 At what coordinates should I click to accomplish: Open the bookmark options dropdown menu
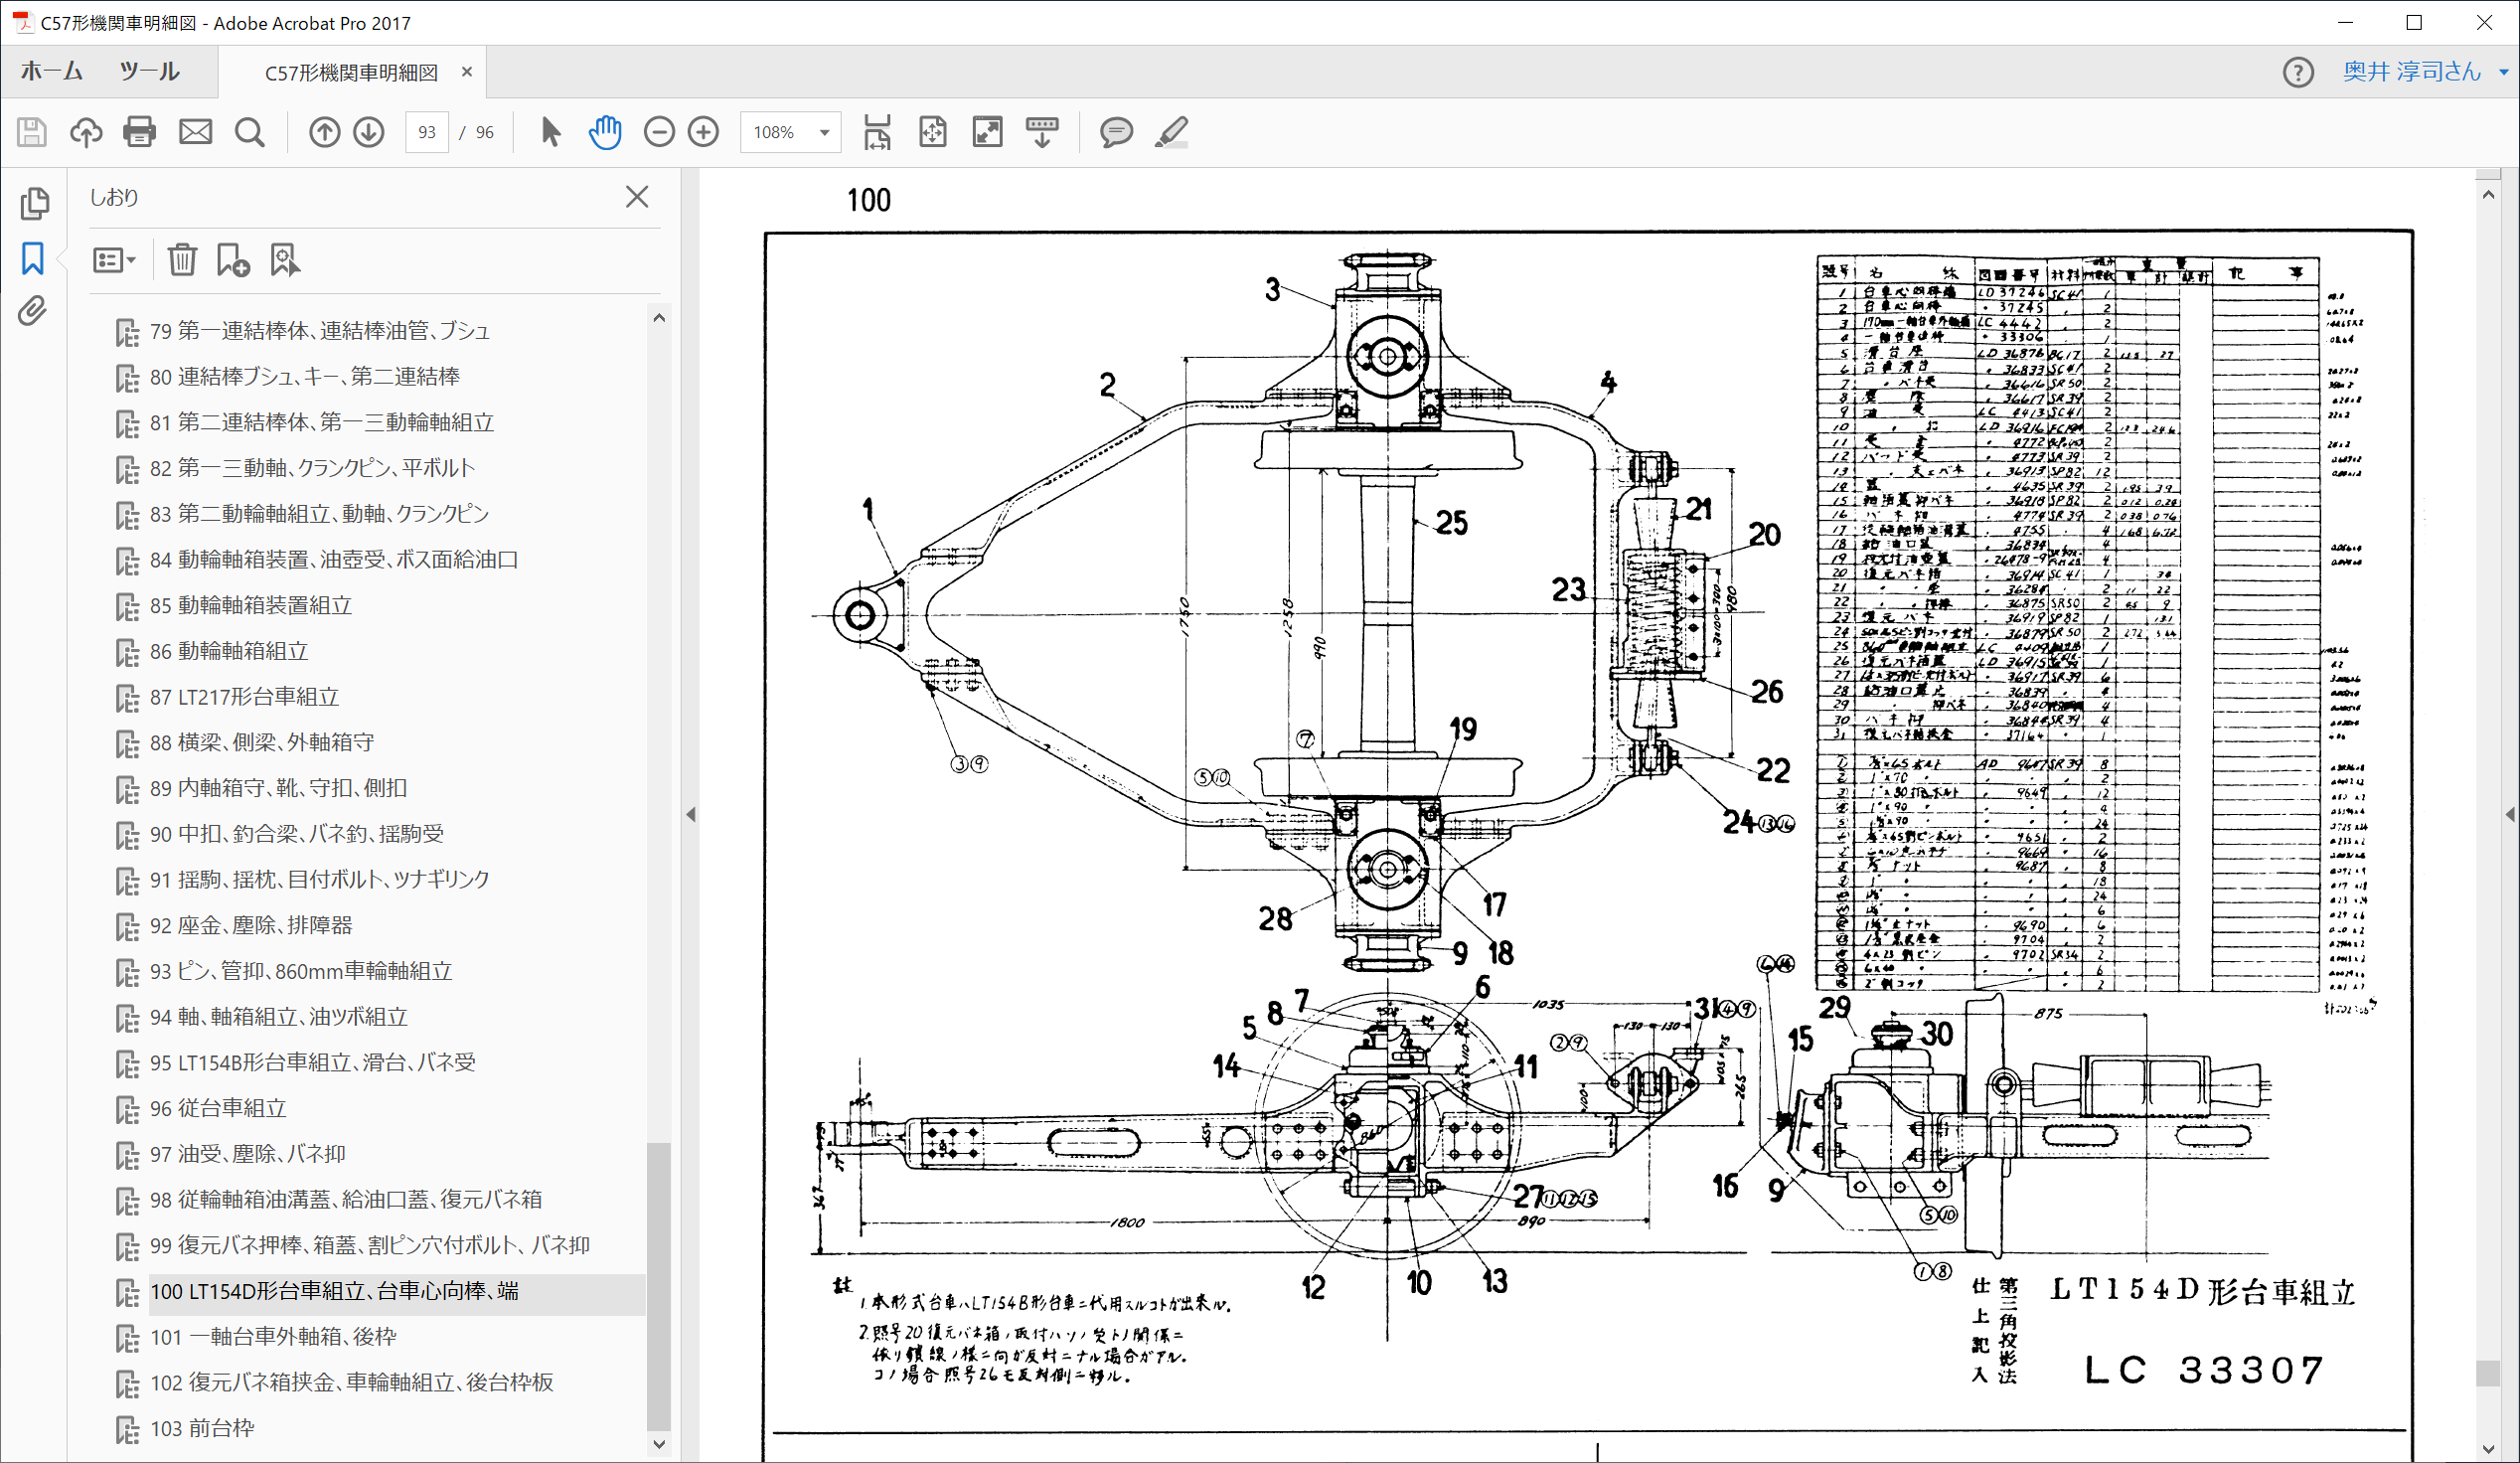(113, 260)
